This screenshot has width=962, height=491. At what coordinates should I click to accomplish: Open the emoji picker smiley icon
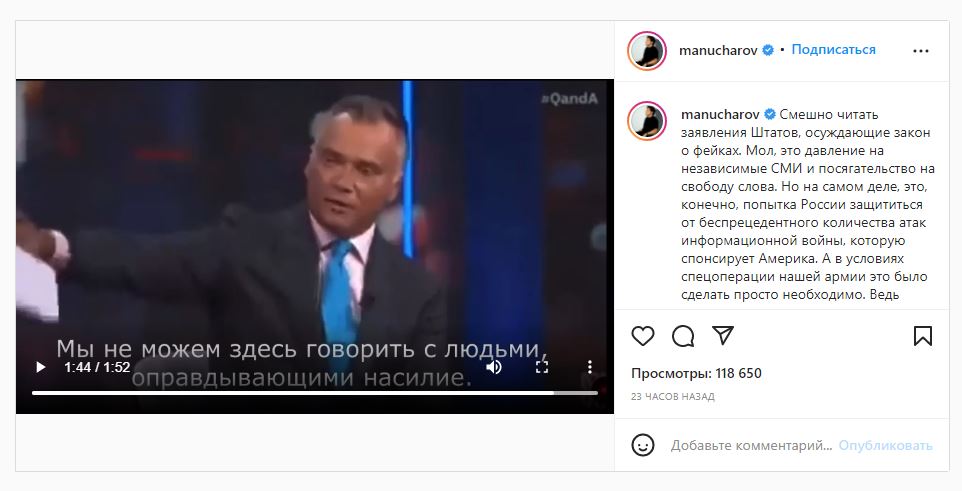[x=643, y=445]
